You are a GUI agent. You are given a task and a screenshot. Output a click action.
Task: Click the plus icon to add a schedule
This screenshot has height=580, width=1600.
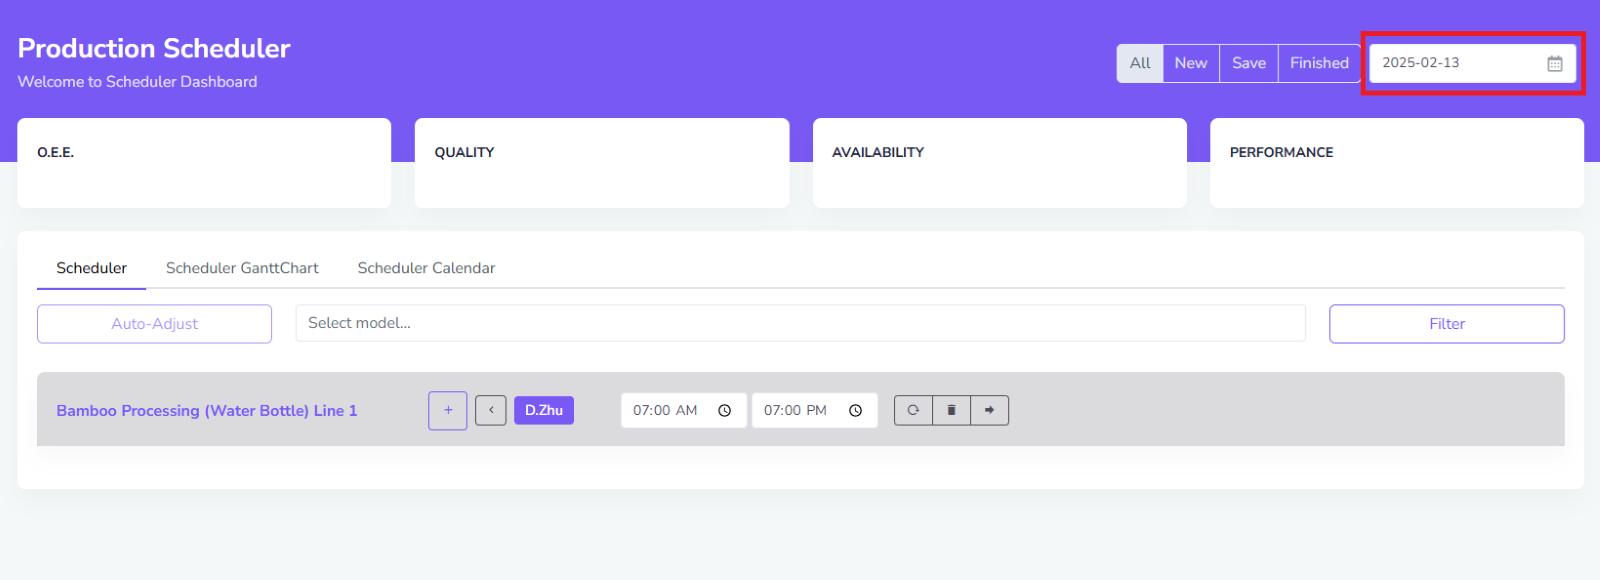448,410
